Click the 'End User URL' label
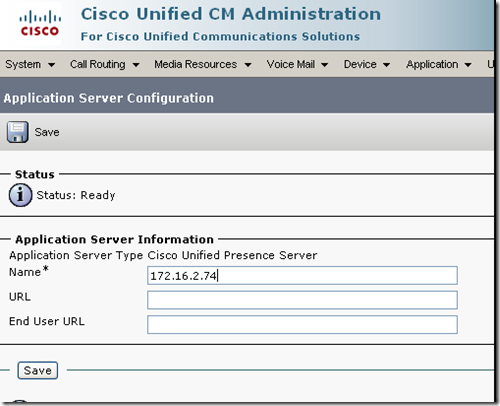Screen dimensions: 500x406 (x=47, y=321)
